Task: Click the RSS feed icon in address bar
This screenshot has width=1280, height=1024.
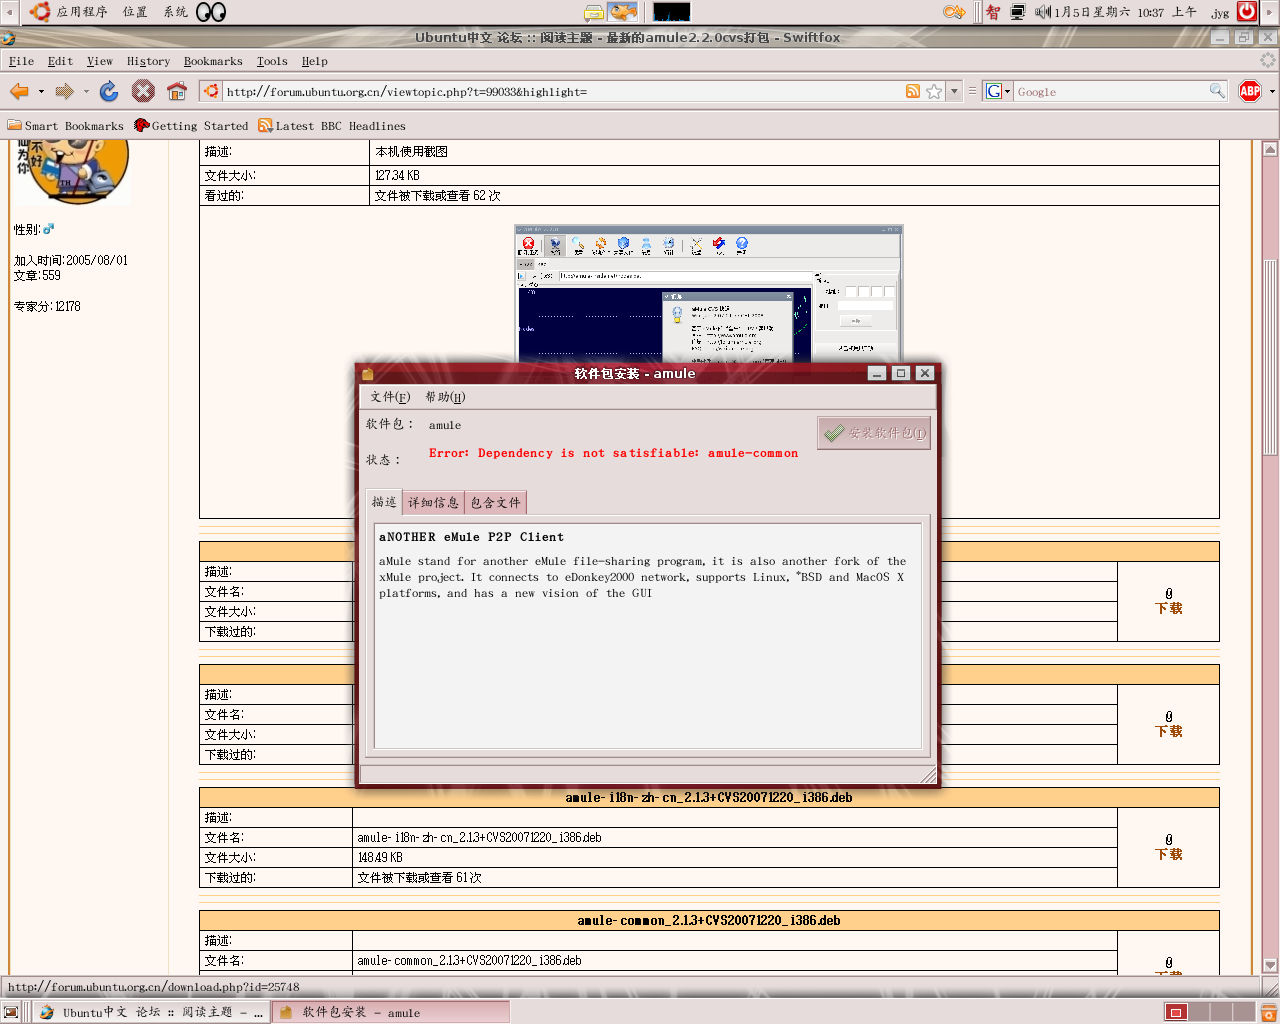Action: [912, 91]
